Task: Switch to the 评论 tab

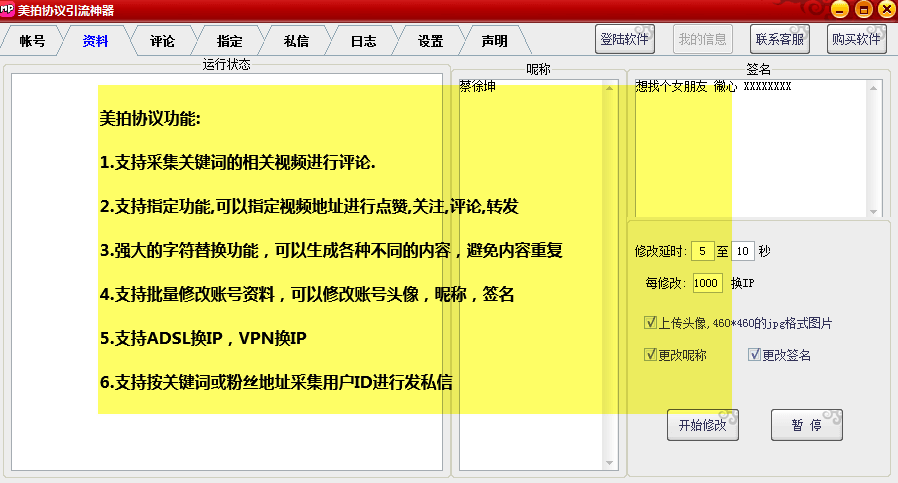Action: click(x=162, y=41)
